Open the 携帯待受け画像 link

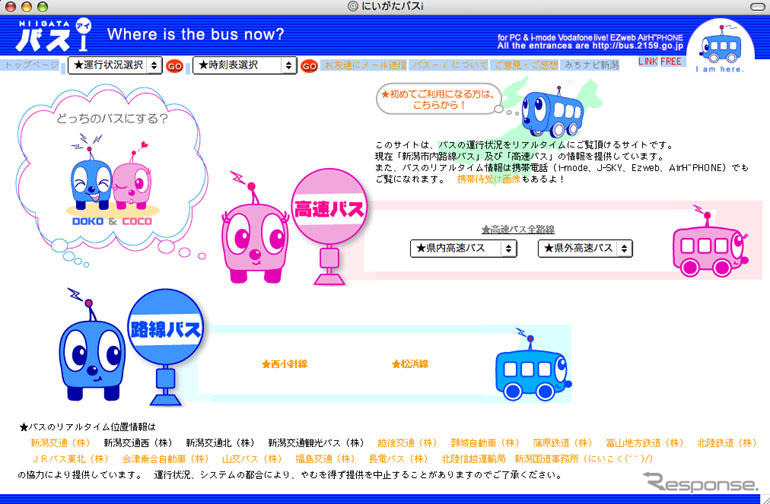coord(488,179)
